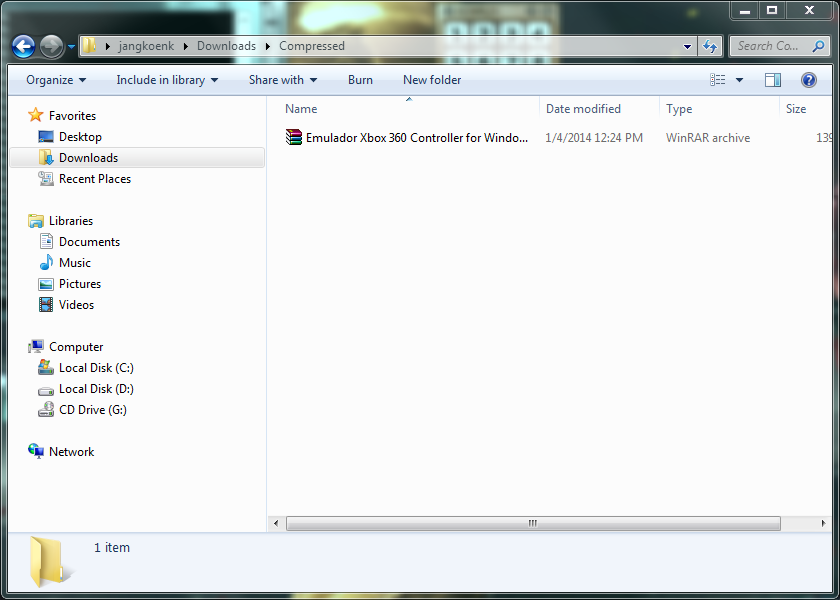Click the WinRAR archive type cell
The height and width of the screenshot is (600, 840).
pos(708,138)
